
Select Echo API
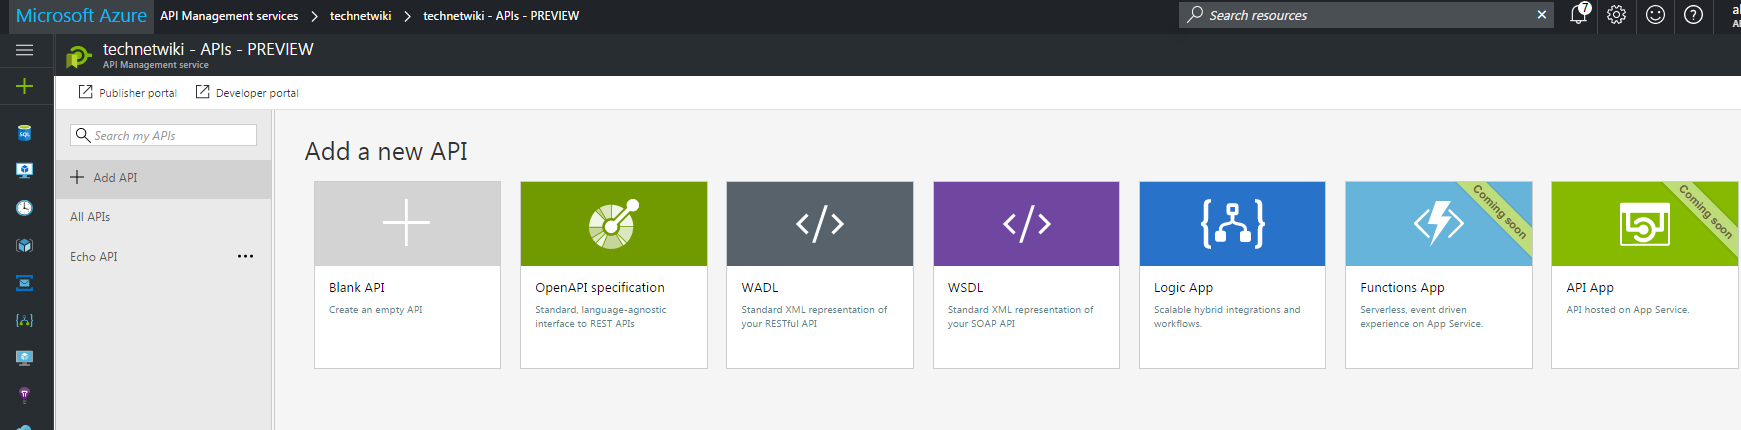[x=94, y=257]
